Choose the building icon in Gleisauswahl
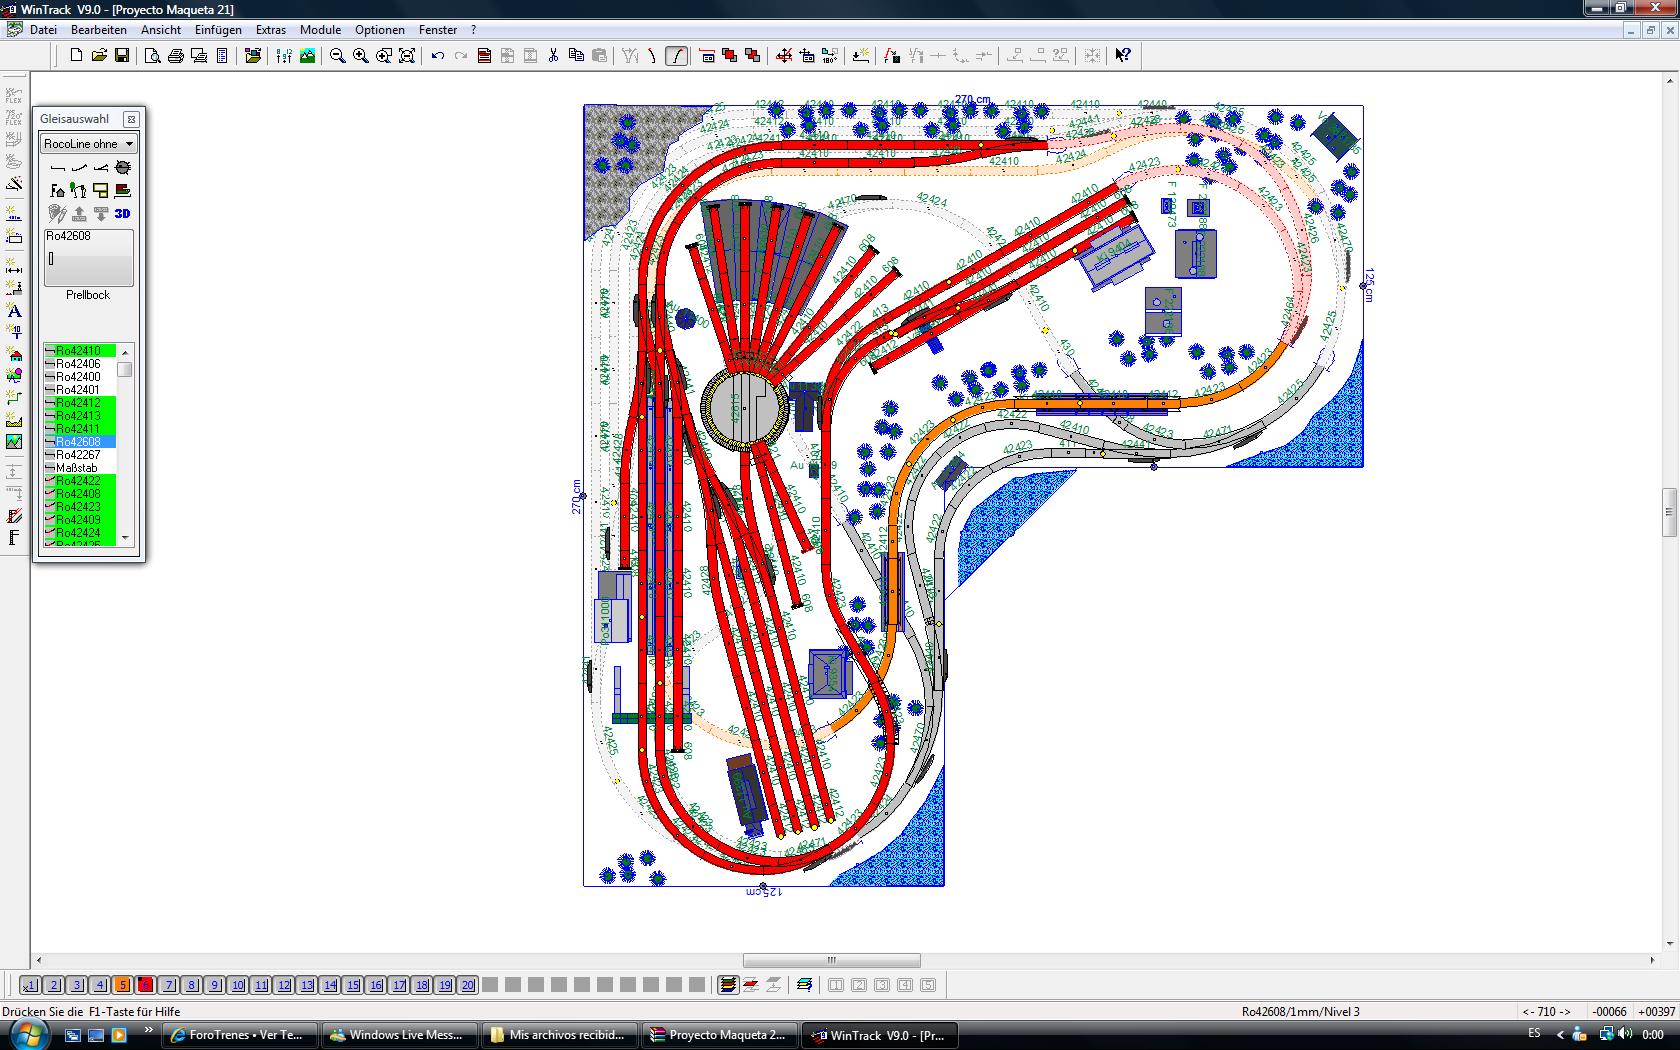The image size is (1680, 1050). [57, 190]
